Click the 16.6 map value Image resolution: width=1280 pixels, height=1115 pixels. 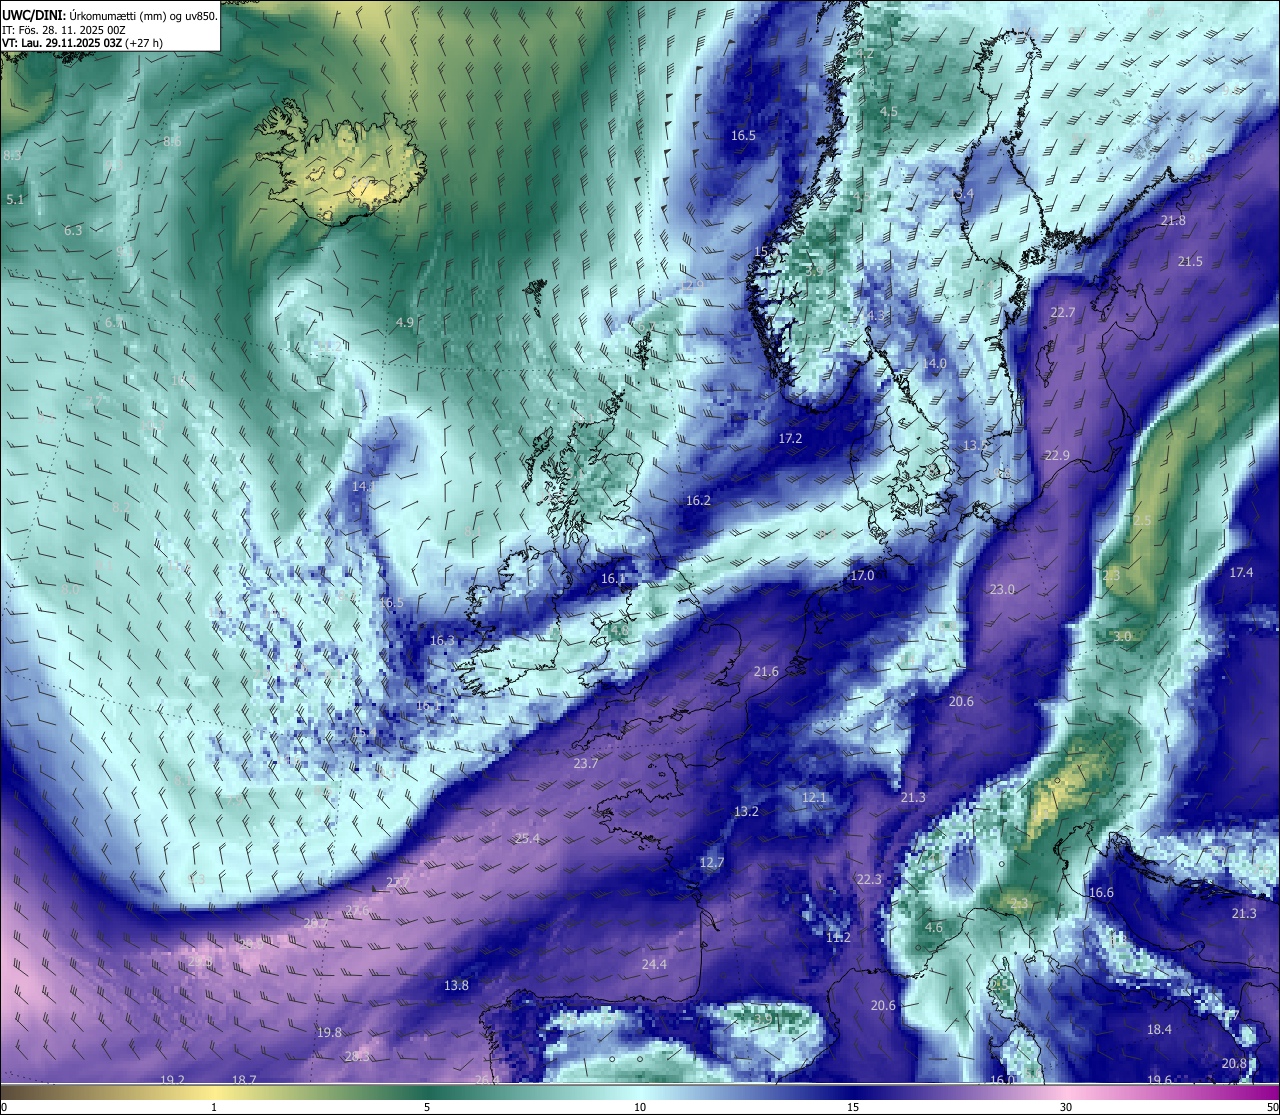1101,892
